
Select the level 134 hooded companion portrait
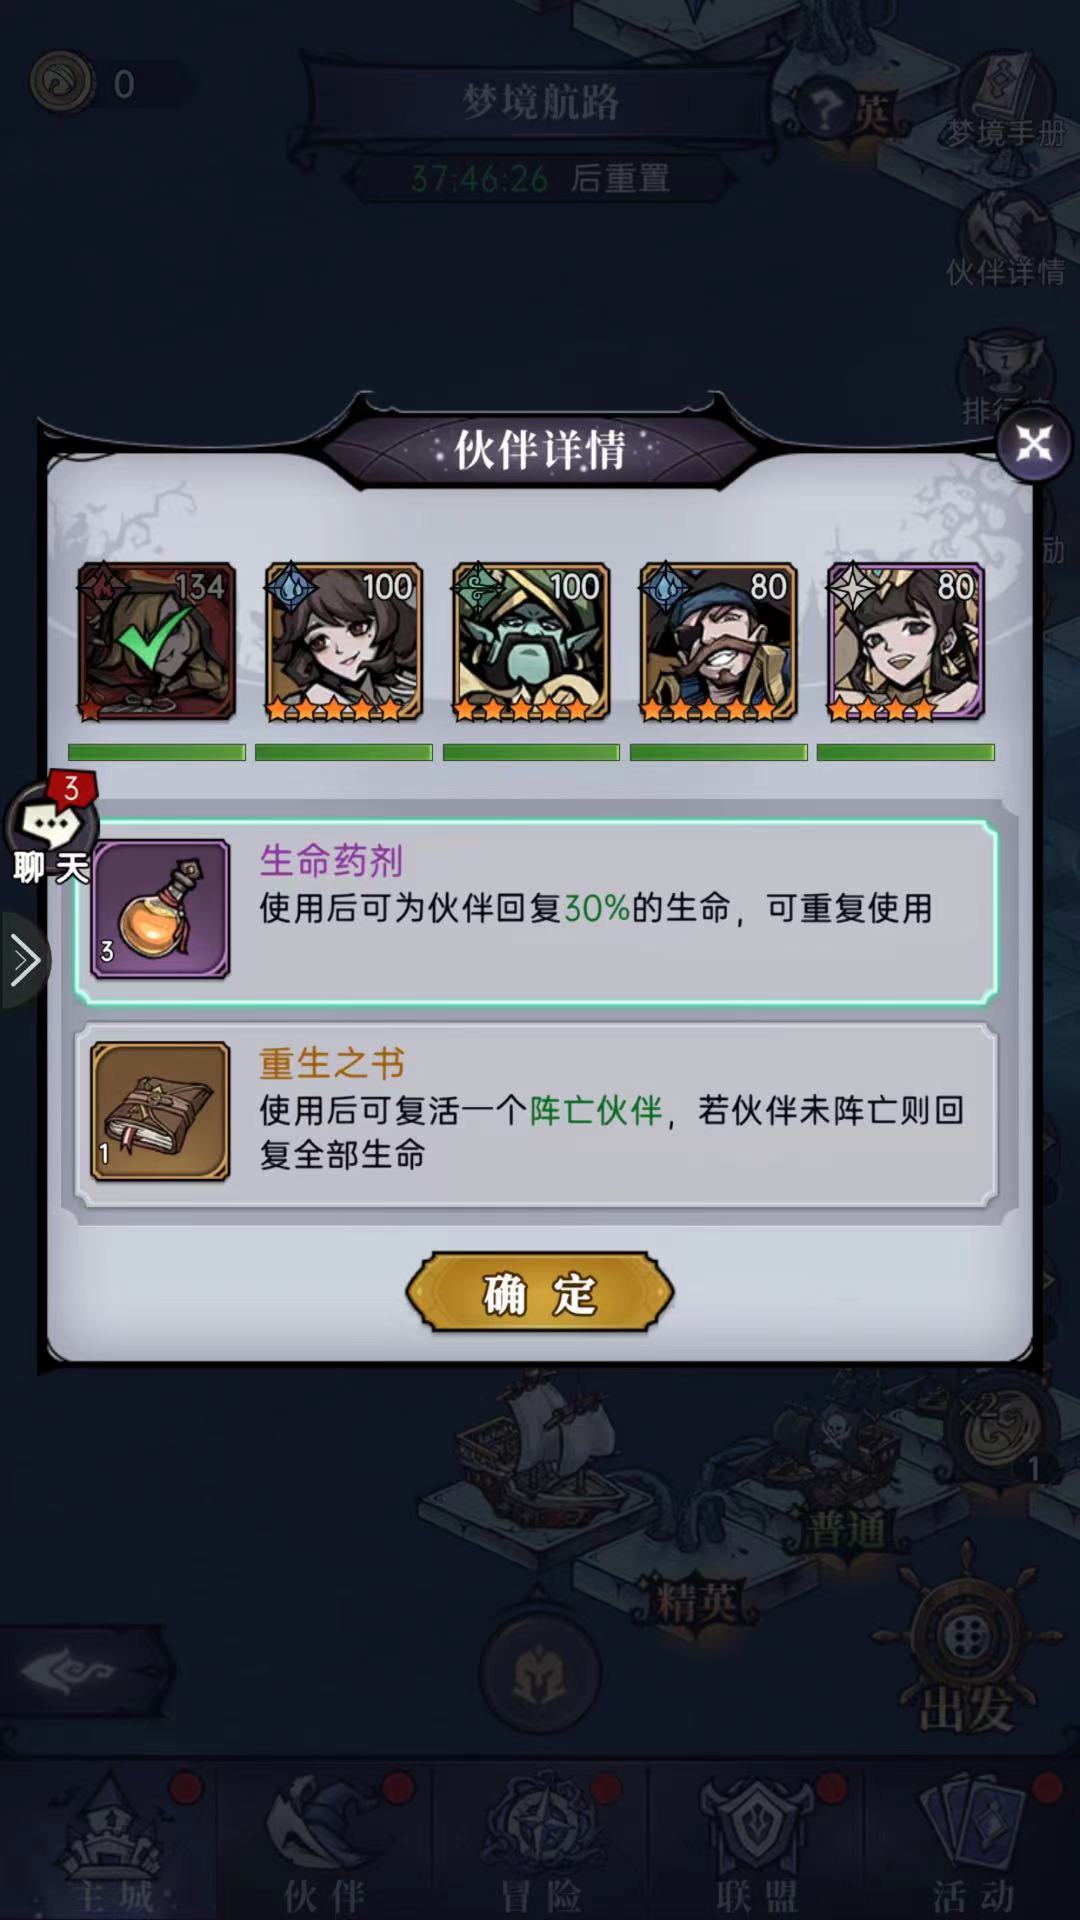tap(157, 641)
